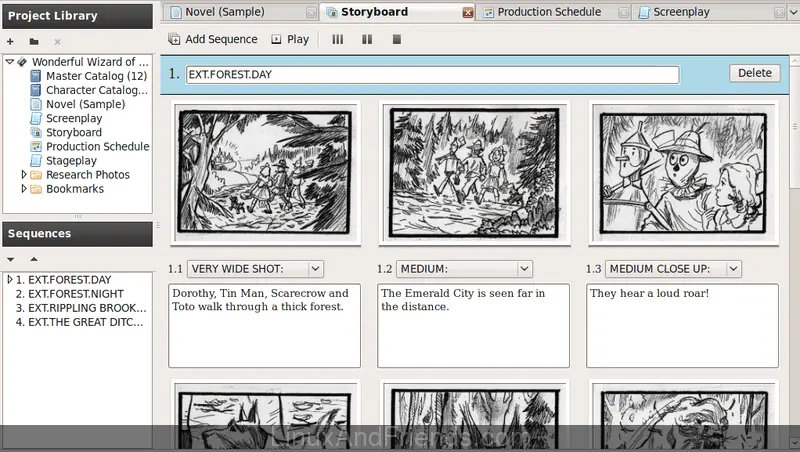Expand the Bookmarks folder
The image size is (800, 452).
tap(23, 189)
